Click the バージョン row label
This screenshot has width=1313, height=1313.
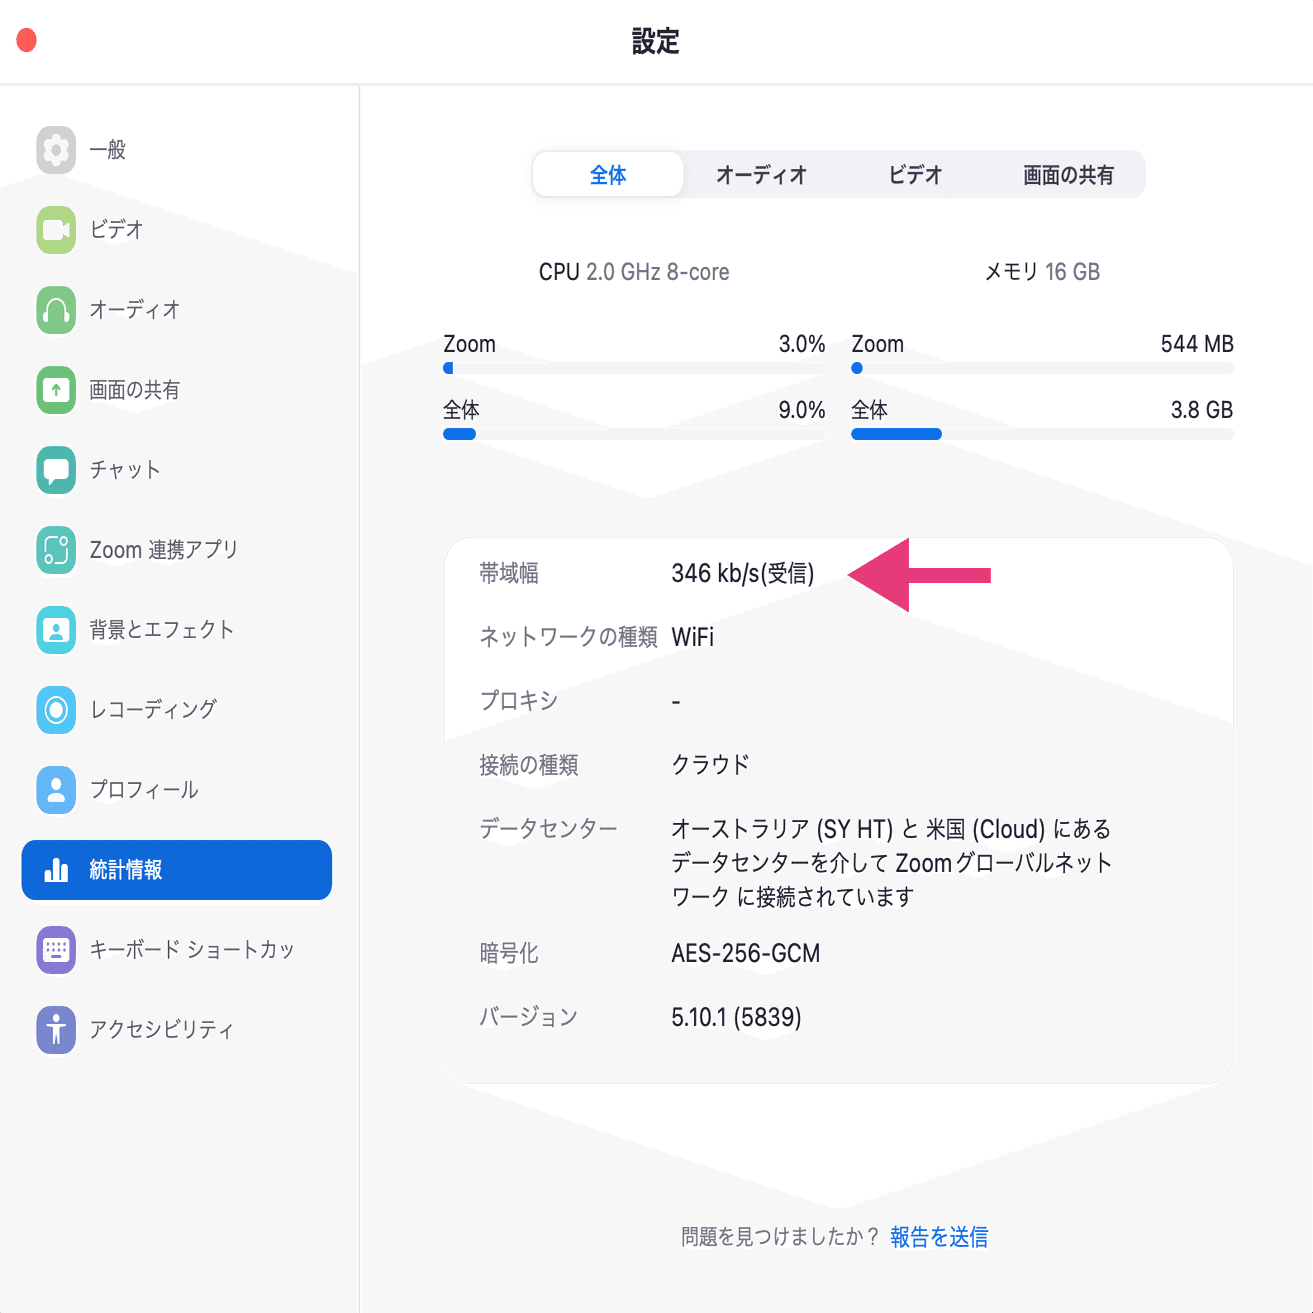(x=529, y=1017)
